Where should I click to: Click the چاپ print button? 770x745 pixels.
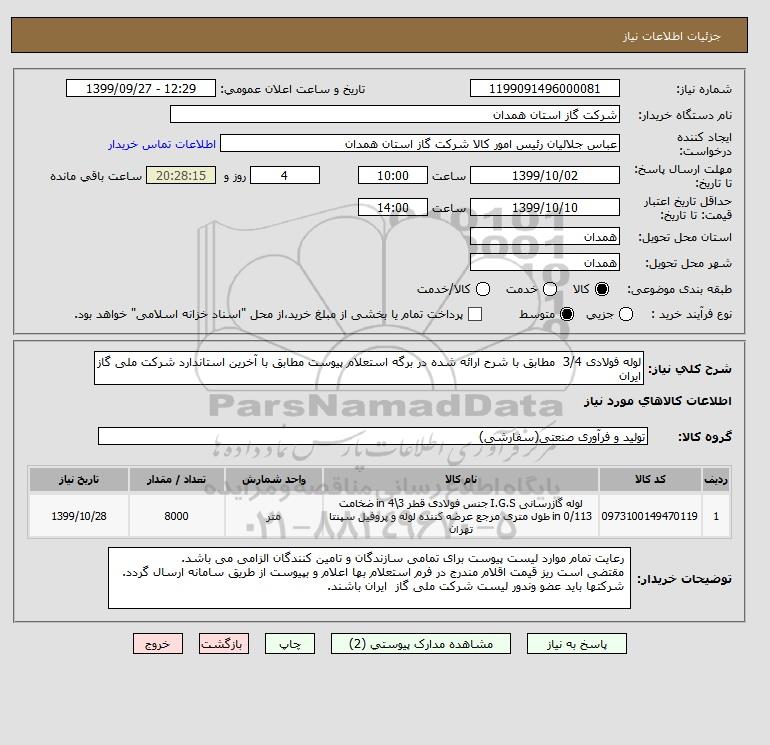(x=290, y=643)
